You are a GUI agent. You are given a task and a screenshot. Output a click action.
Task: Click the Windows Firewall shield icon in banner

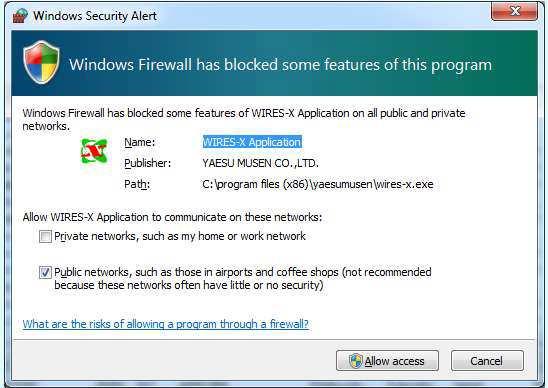pos(41,62)
